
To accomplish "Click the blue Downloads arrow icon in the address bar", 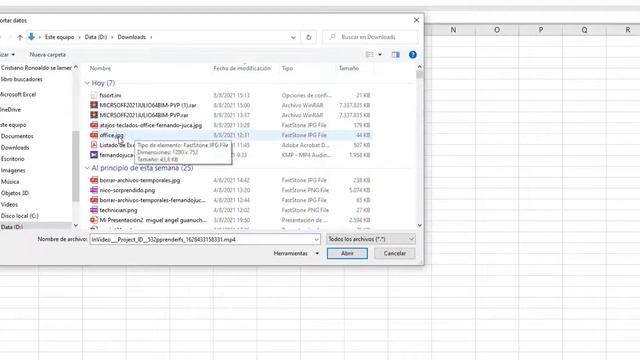I will click(x=31, y=37).
